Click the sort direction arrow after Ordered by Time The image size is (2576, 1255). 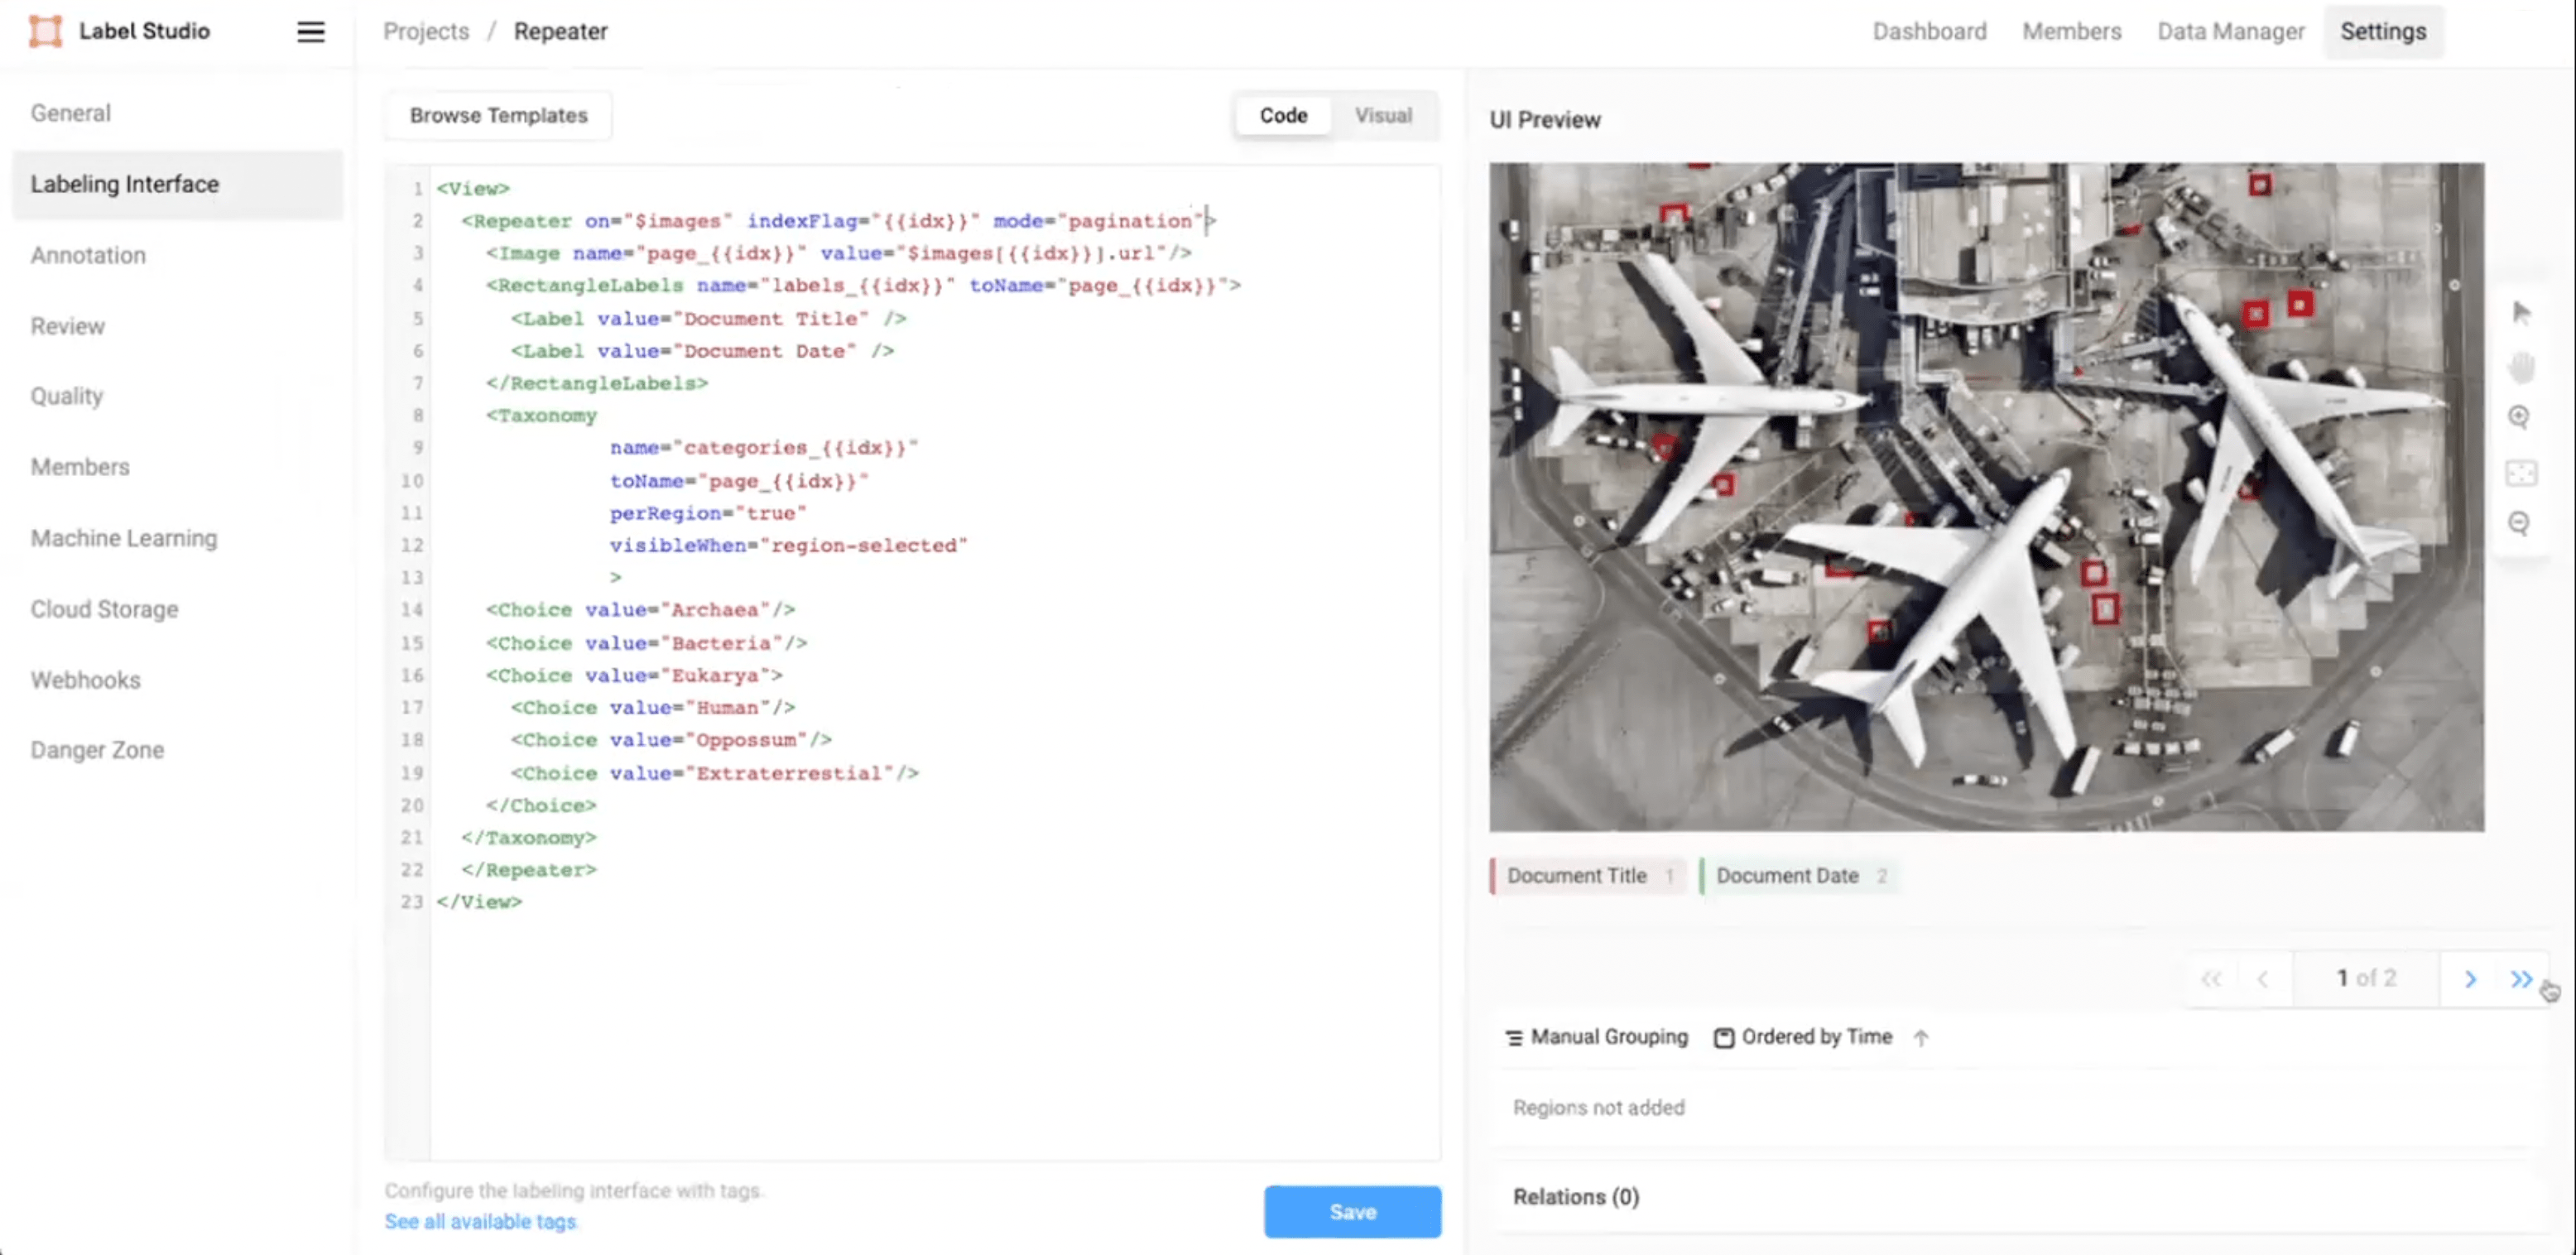click(x=1920, y=1037)
